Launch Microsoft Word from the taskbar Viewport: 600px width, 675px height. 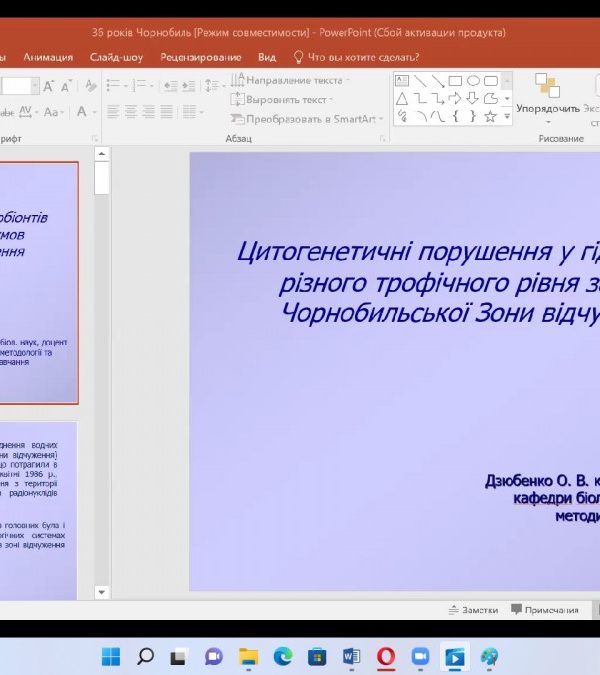[x=351, y=656]
